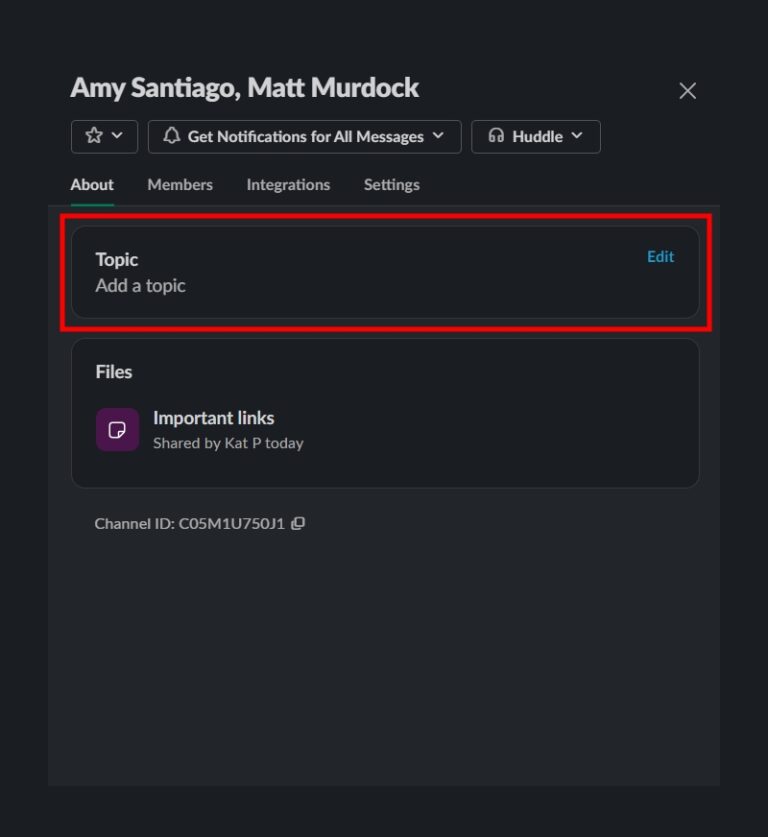Viewport: 768px width, 837px height.
Task: Copy the Channel ID using the copy icon
Action: click(299, 523)
